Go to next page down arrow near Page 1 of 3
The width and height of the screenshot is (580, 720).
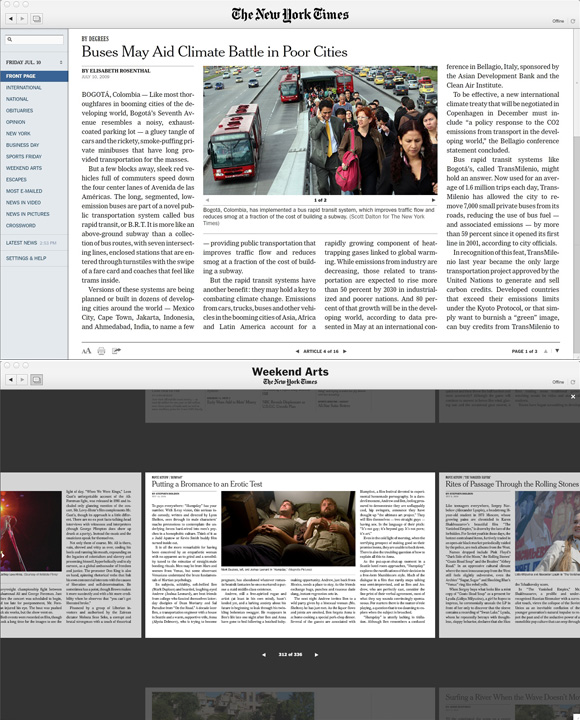point(557,351)
